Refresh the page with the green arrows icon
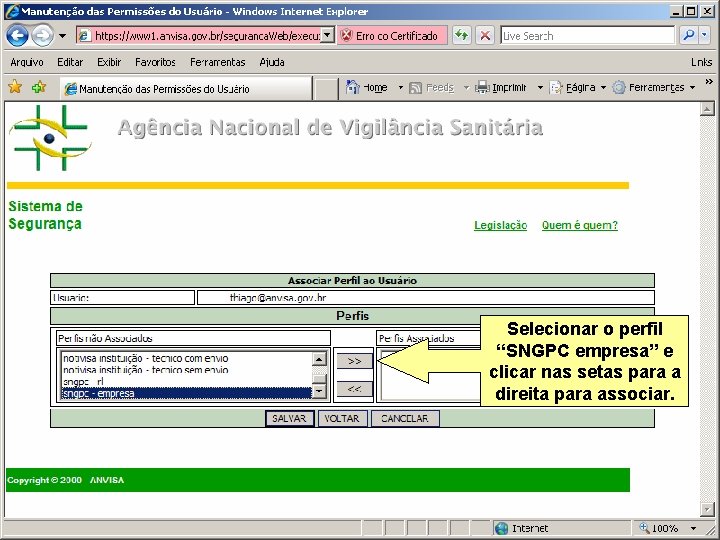Viewport: 720px width, 540px height. click(x=461, y=35)
